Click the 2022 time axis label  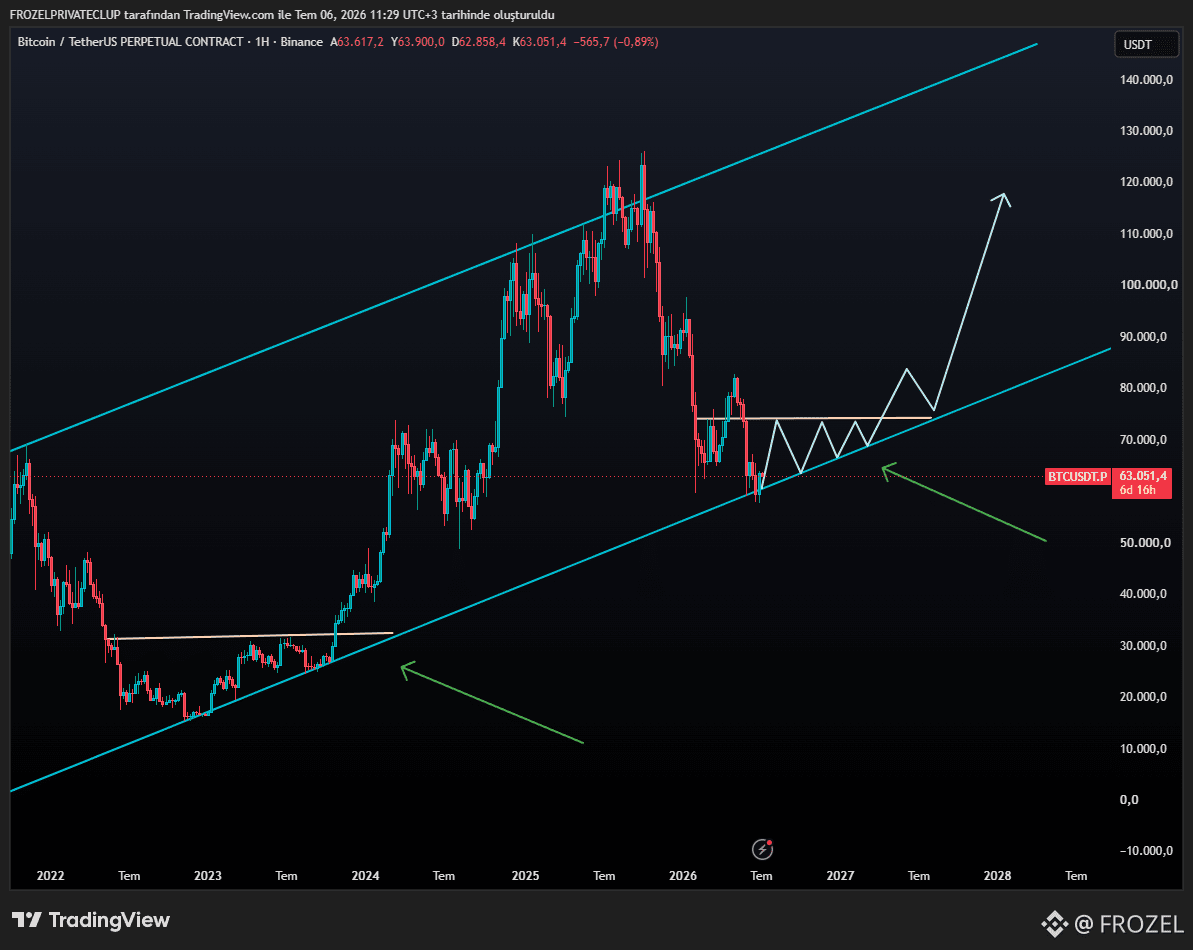tap(51, 875)
